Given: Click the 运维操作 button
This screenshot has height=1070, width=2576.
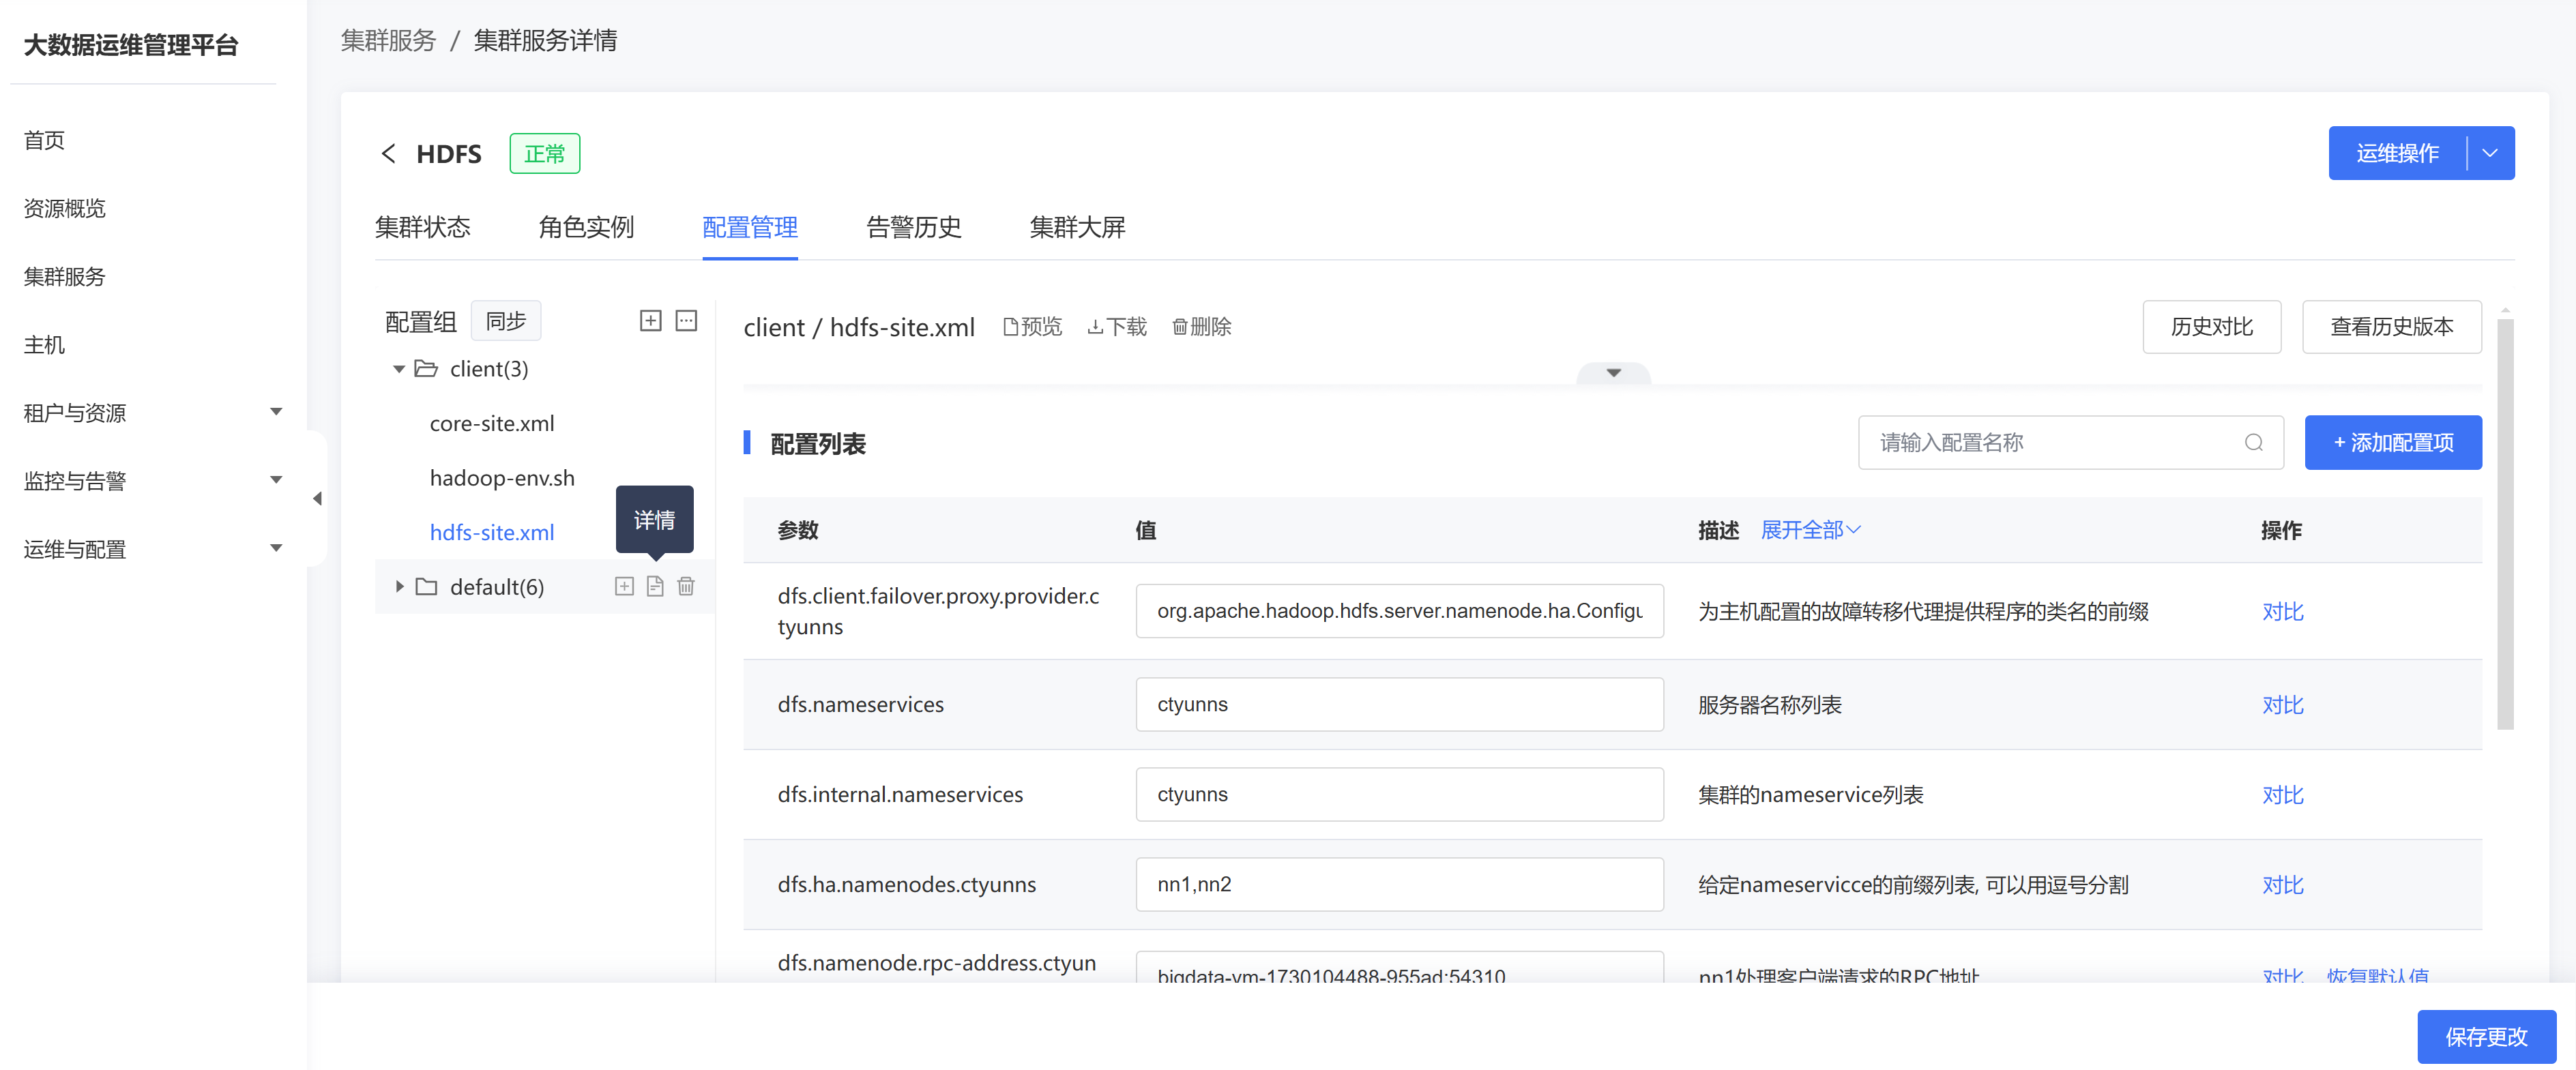Looking at the screenshot, I should 2397,153.
